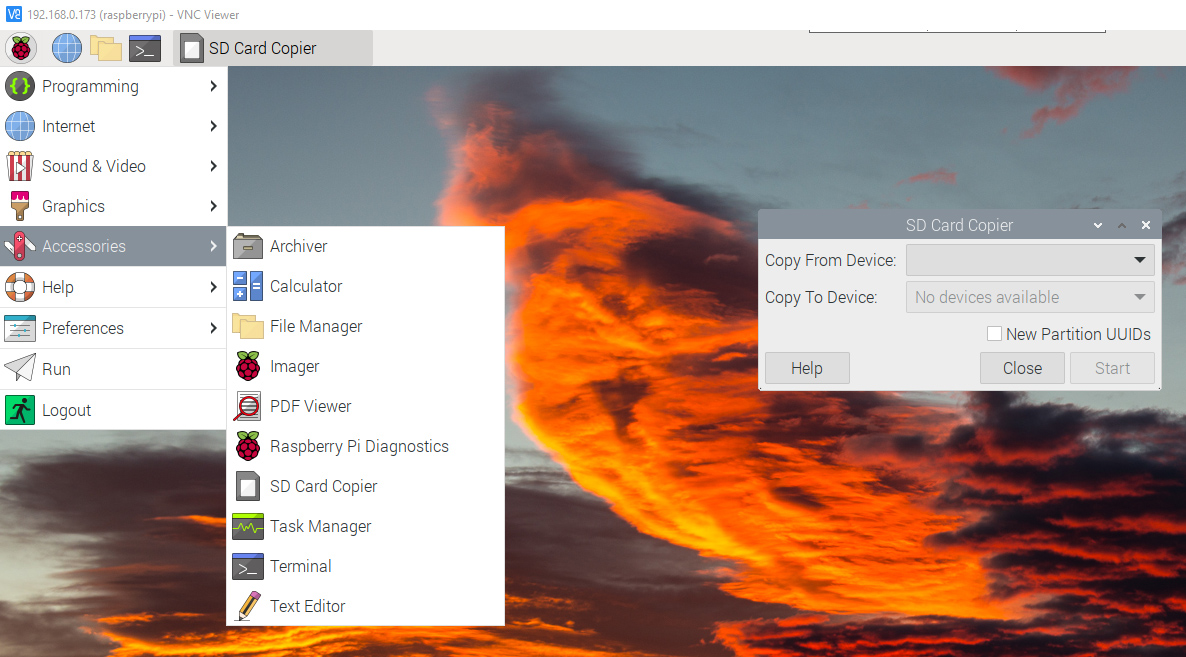The height and width of the screenshot is (657, 1186).
Task: Open the Raspberry Pi main menu icon
Action: [21, 48]
